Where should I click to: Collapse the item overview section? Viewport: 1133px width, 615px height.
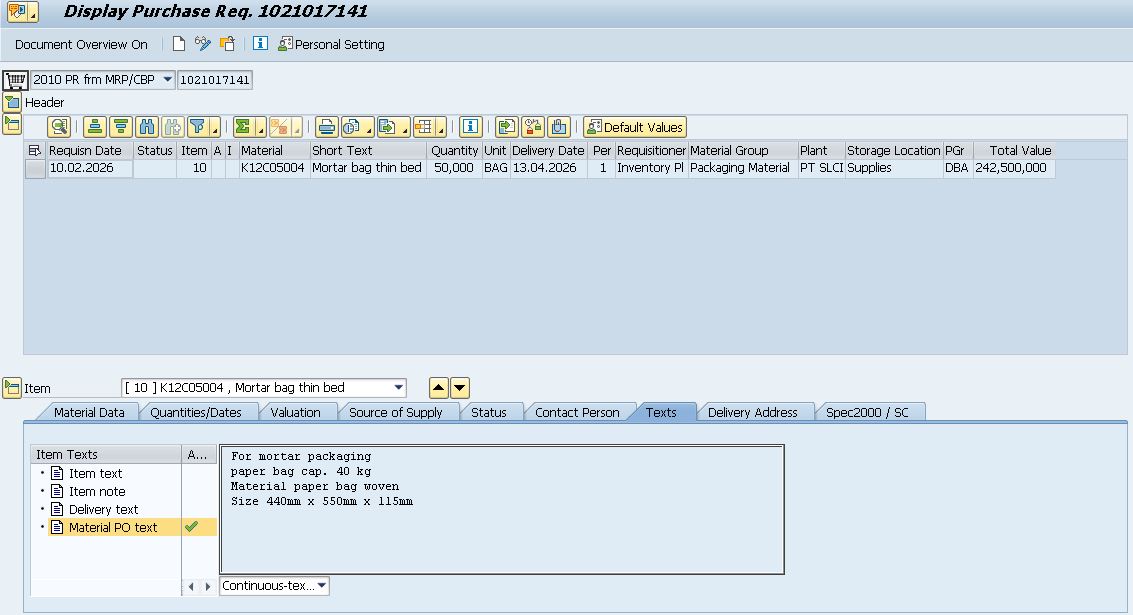[12, 124]
